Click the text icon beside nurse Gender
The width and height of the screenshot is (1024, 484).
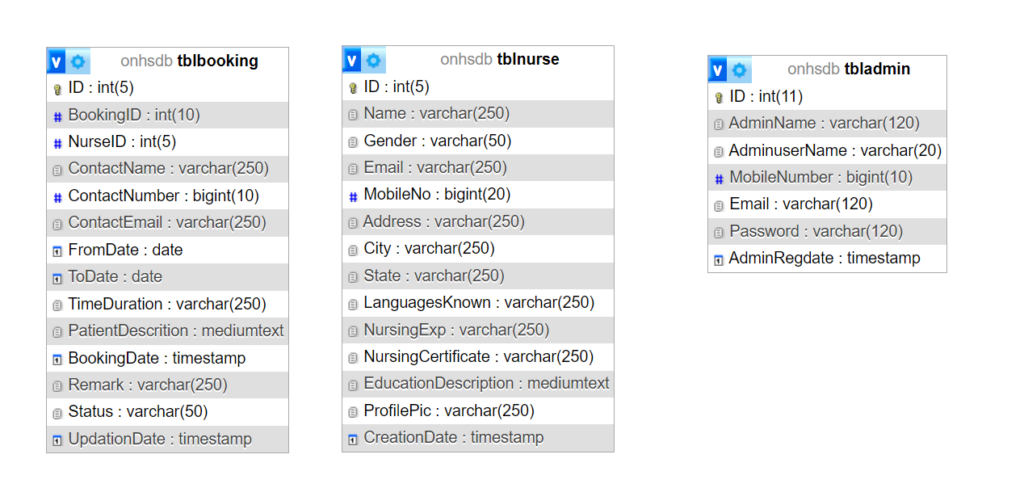[x=353, y=142]
